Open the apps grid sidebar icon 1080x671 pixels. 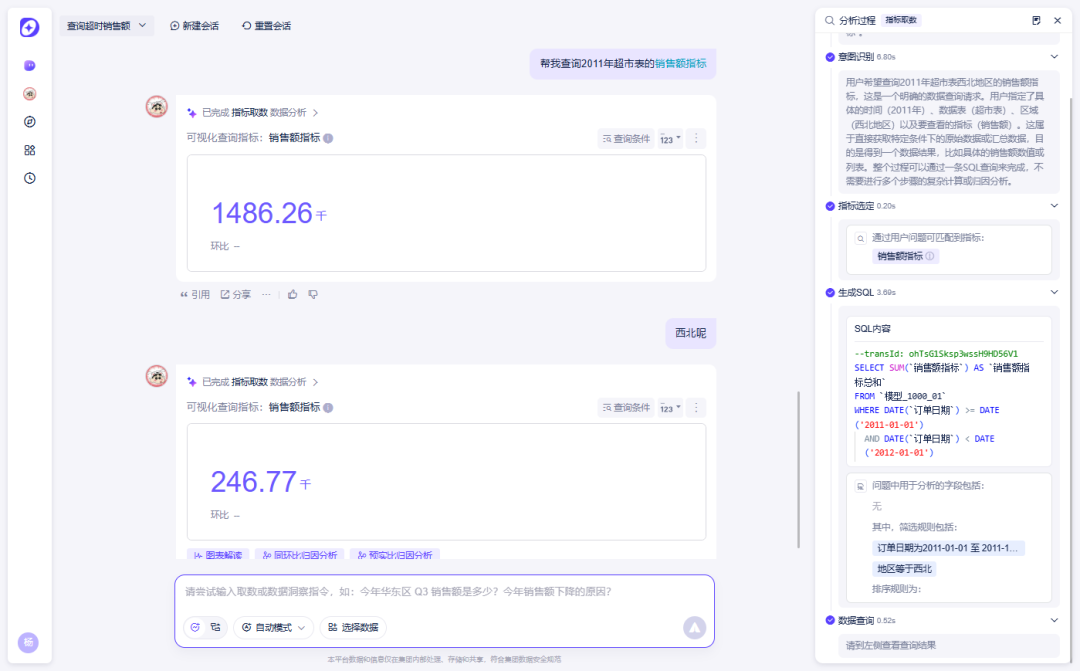click(30, 150)
